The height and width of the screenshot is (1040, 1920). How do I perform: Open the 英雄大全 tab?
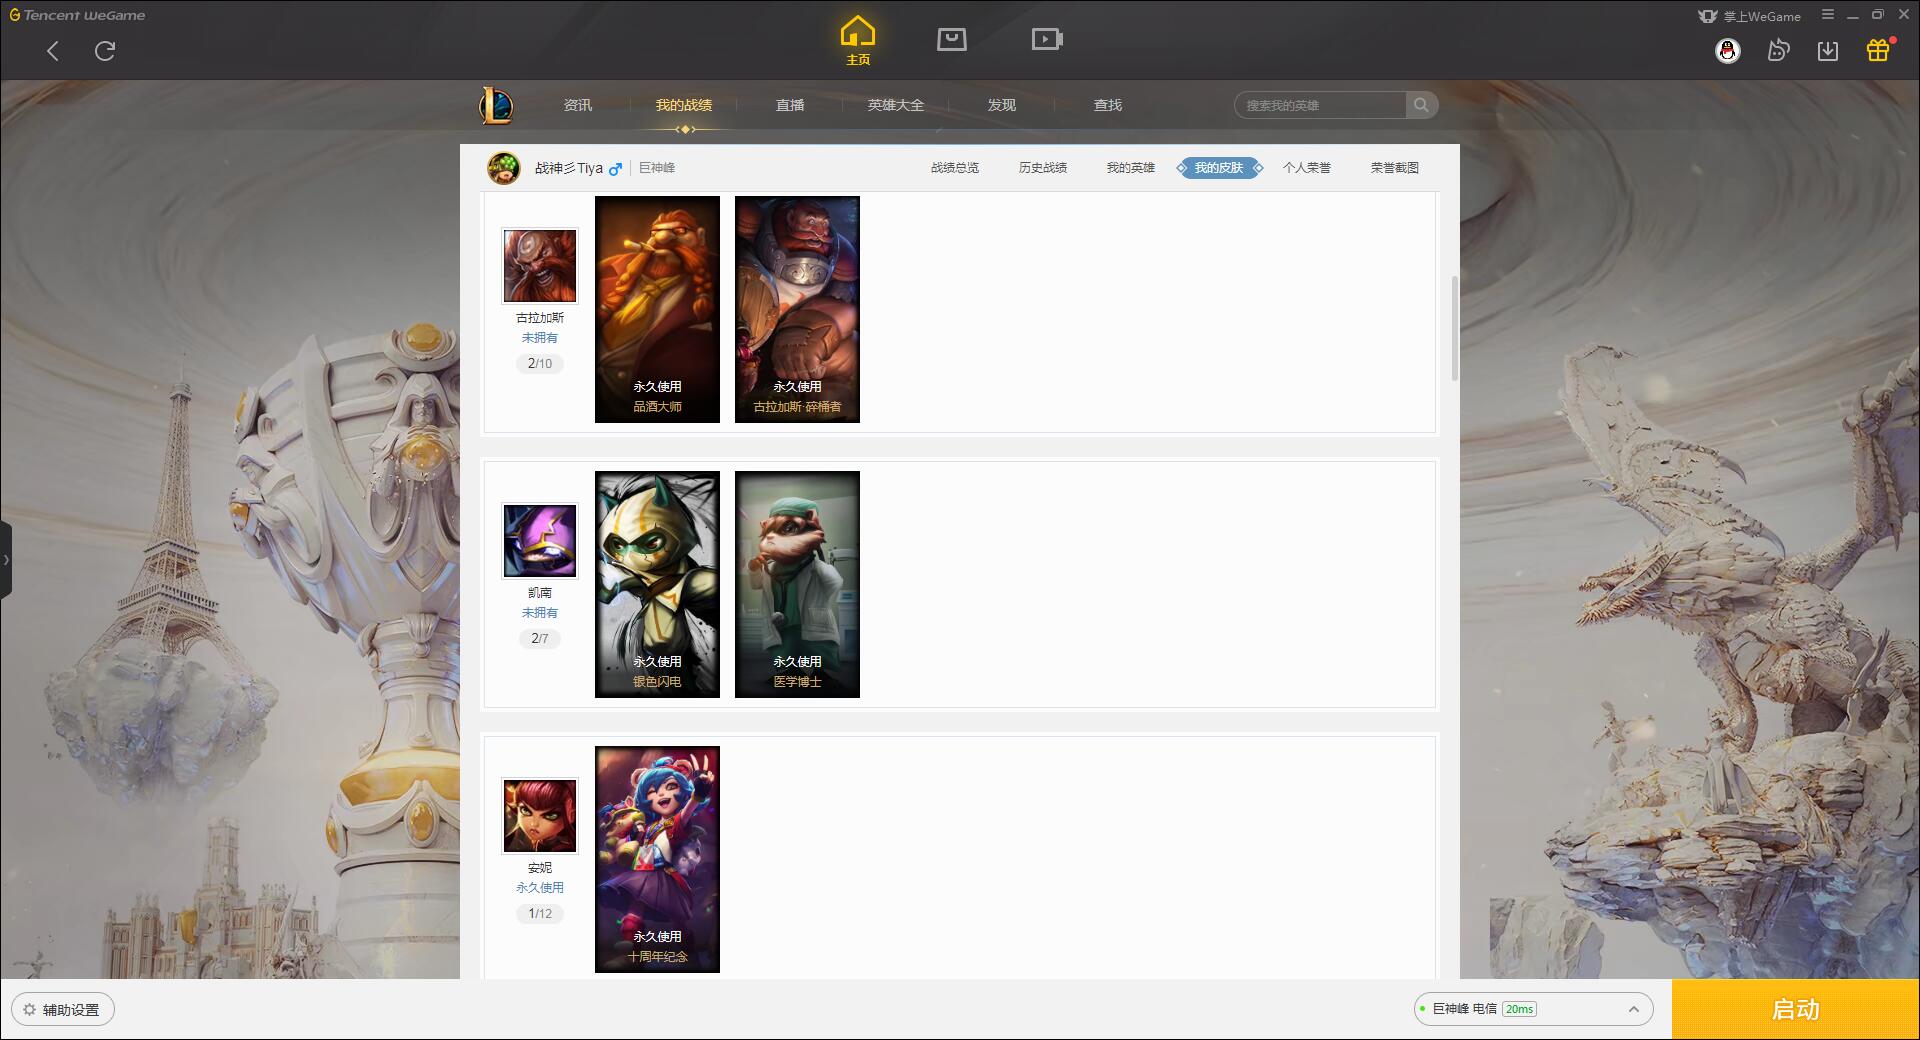896,105
